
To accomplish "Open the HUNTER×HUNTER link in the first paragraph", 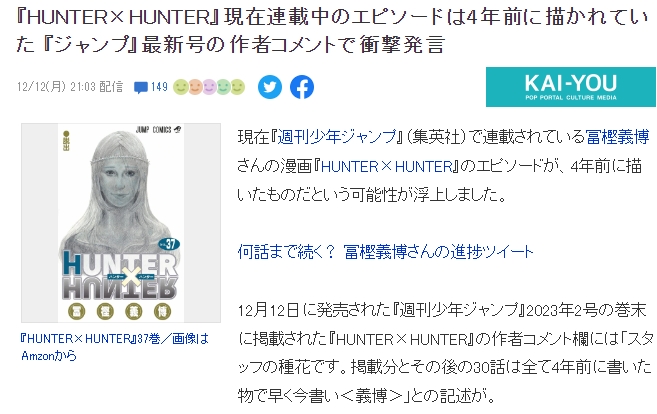I will click(x=387, y=166).
